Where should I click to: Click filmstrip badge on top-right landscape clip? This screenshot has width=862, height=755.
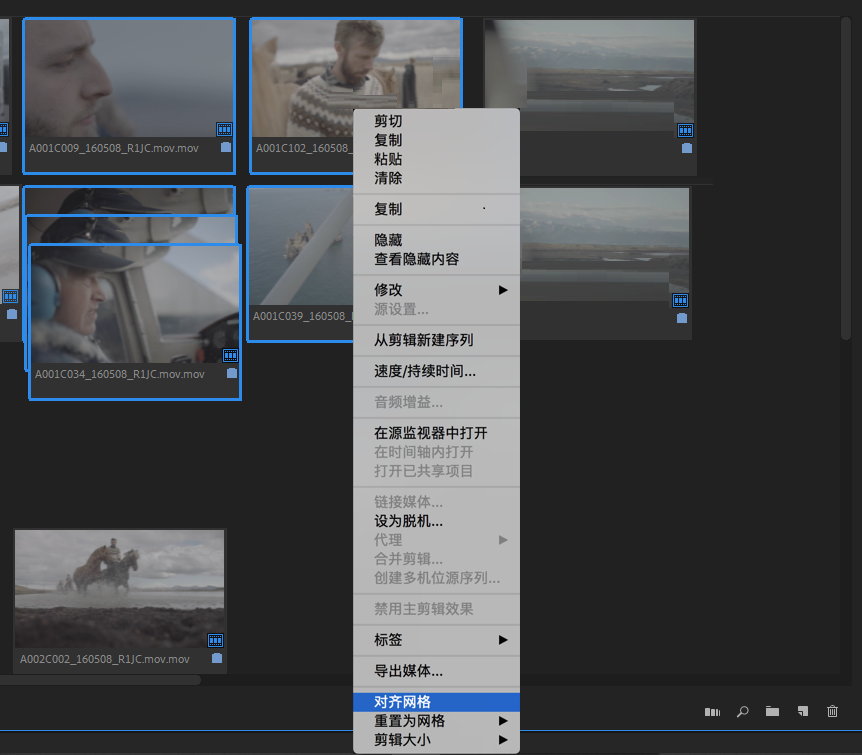coord(685,130)
